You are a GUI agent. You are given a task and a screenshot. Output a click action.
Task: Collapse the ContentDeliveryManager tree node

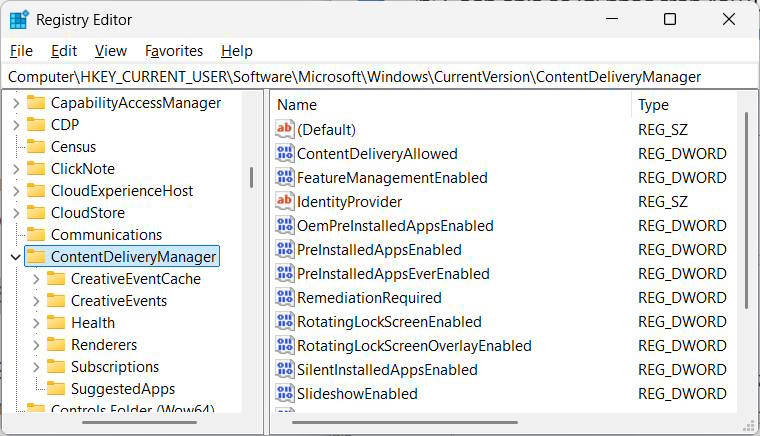pyautogui.click(x=16, y=257)
